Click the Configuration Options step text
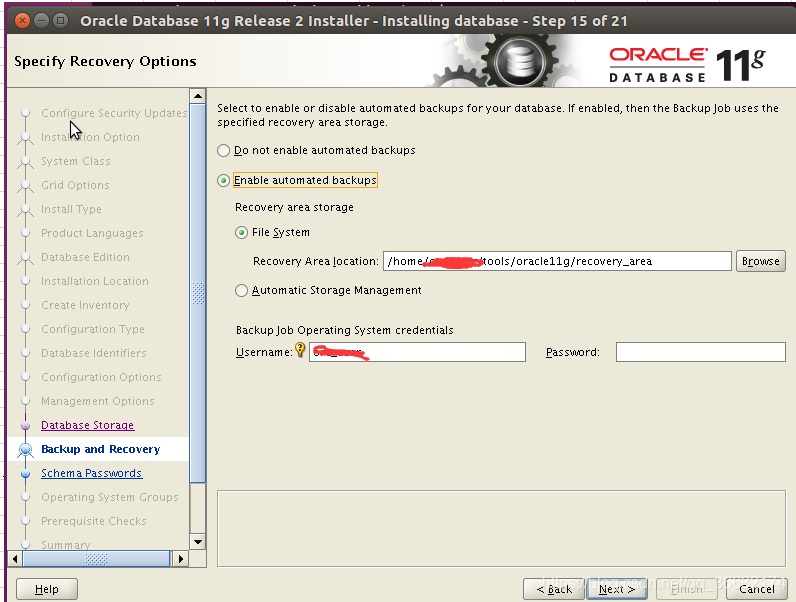This screenshot has height=602, width=796. click(x=101, y=377)
